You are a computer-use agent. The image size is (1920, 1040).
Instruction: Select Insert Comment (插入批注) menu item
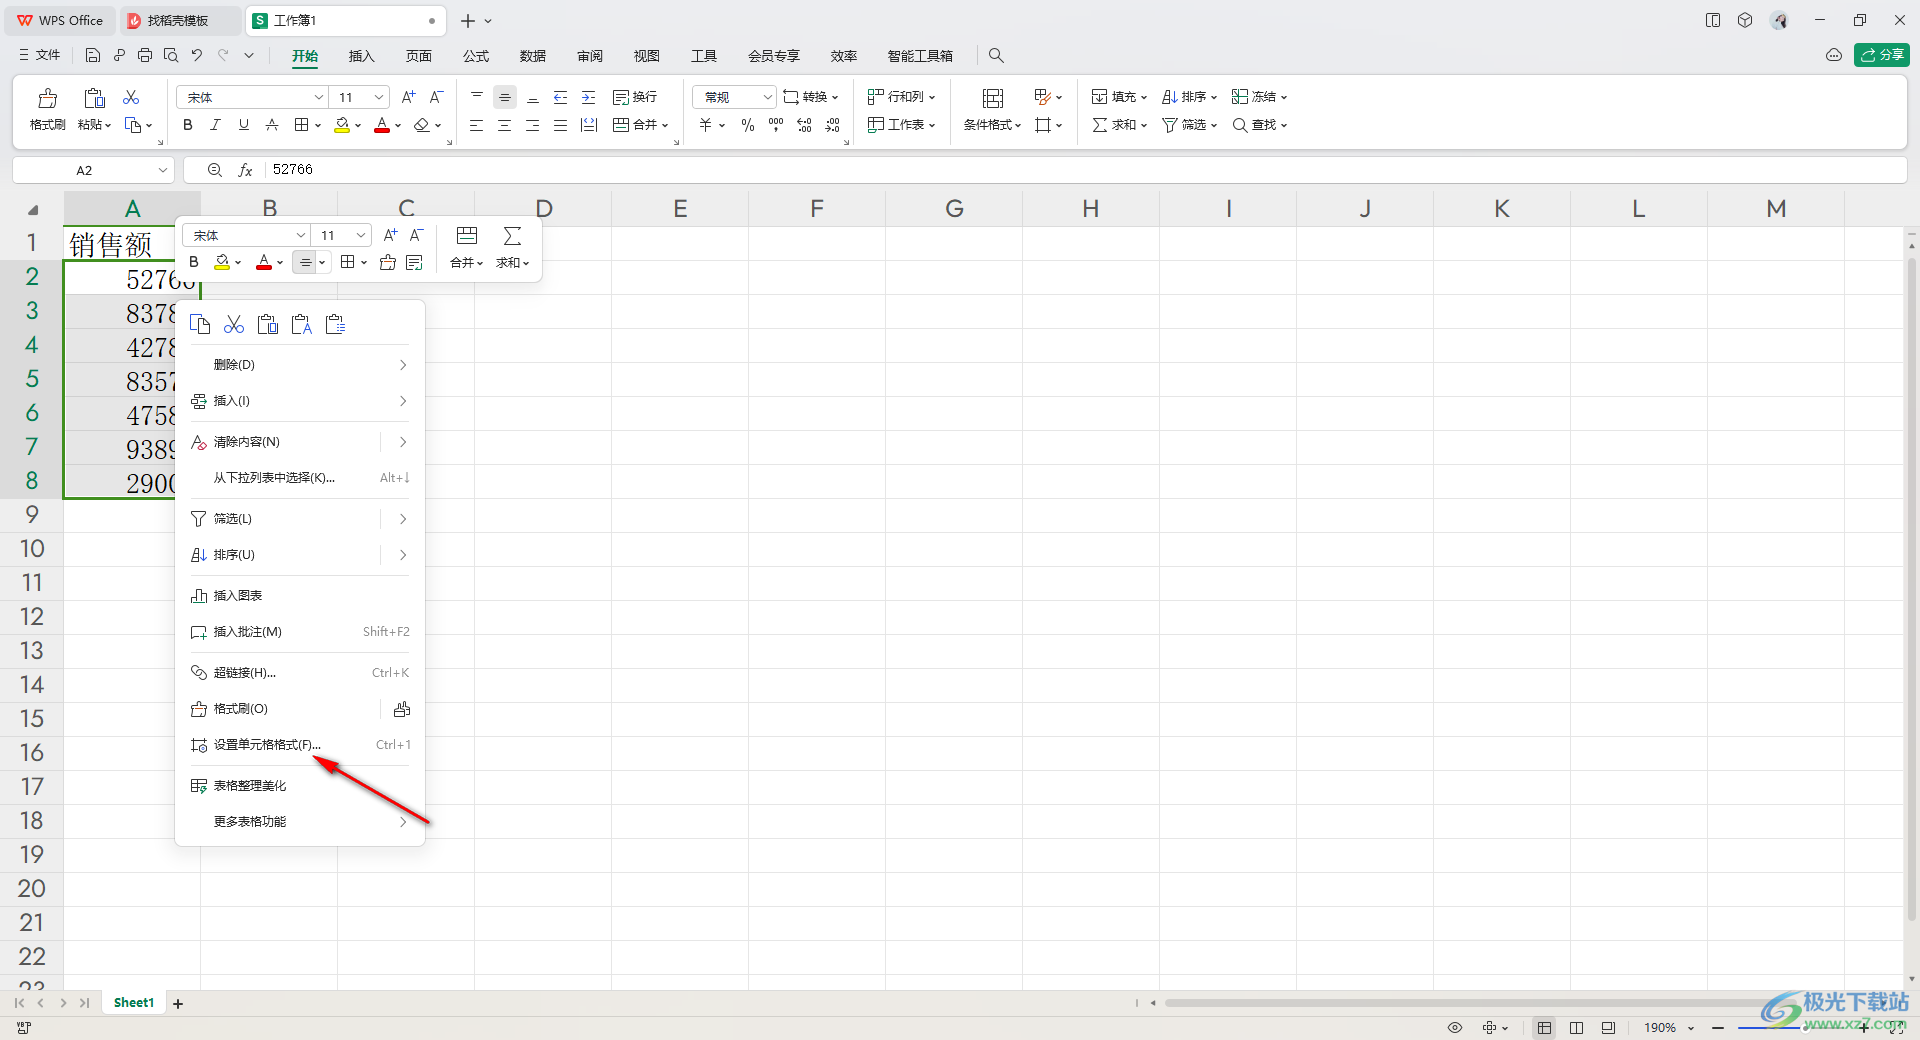300,632
